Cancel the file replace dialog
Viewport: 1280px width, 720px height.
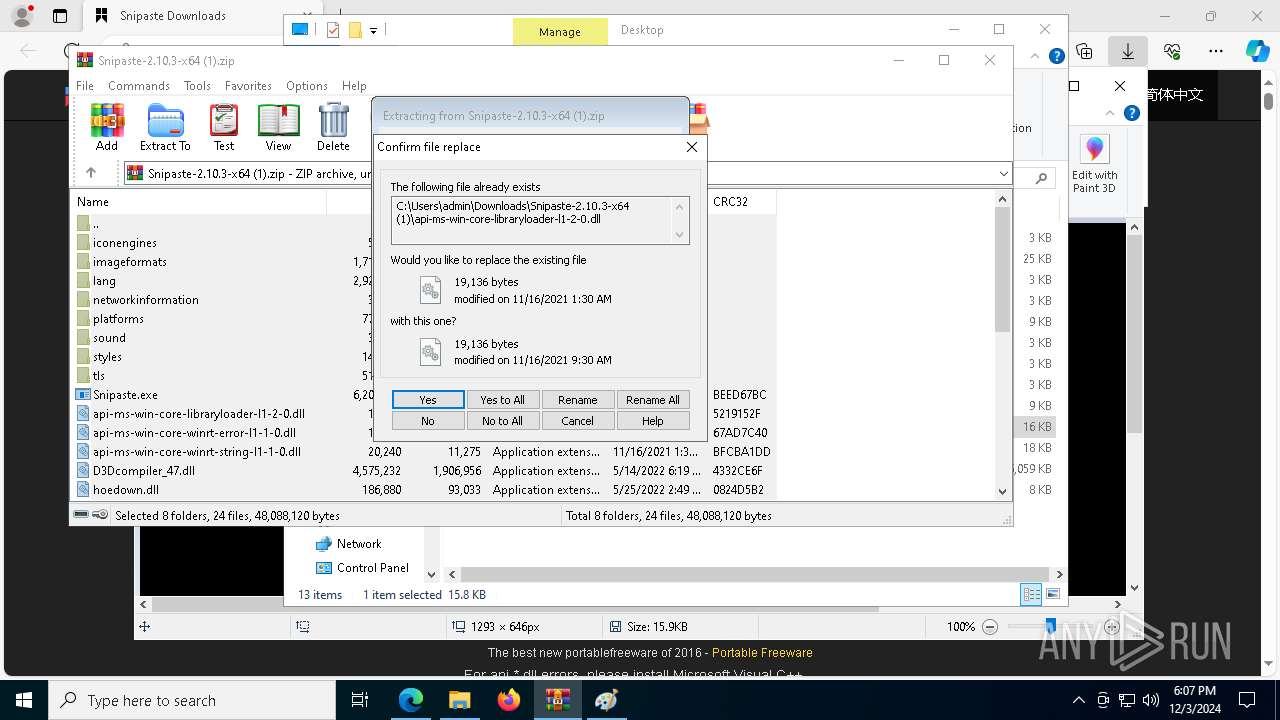click(577, 421)
